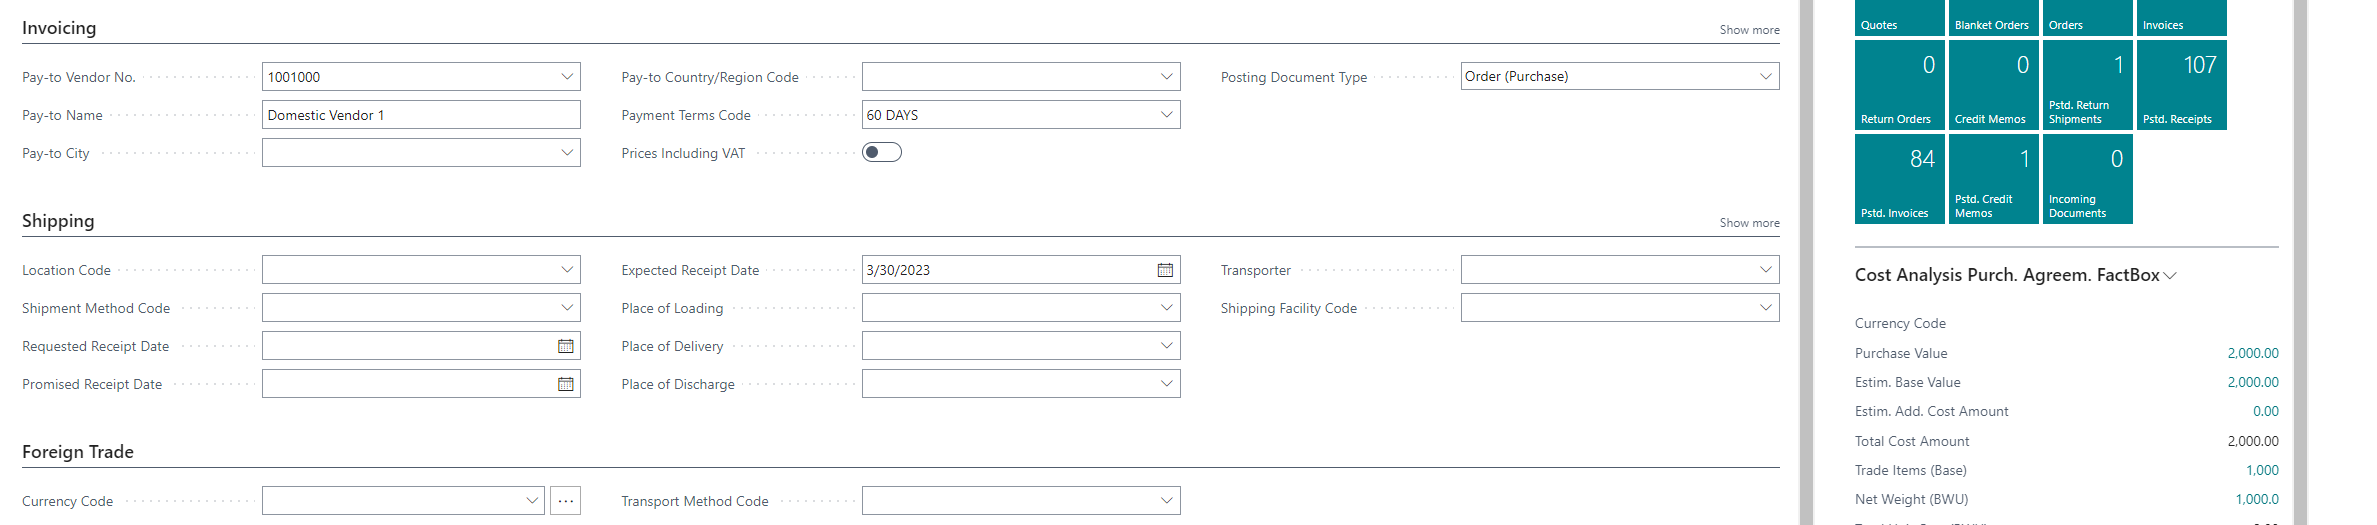Image resolution: width=2377 pixels, height=525 pixels.
Task: Open Requested Receipt Date calendar picker
Action: 566,346
